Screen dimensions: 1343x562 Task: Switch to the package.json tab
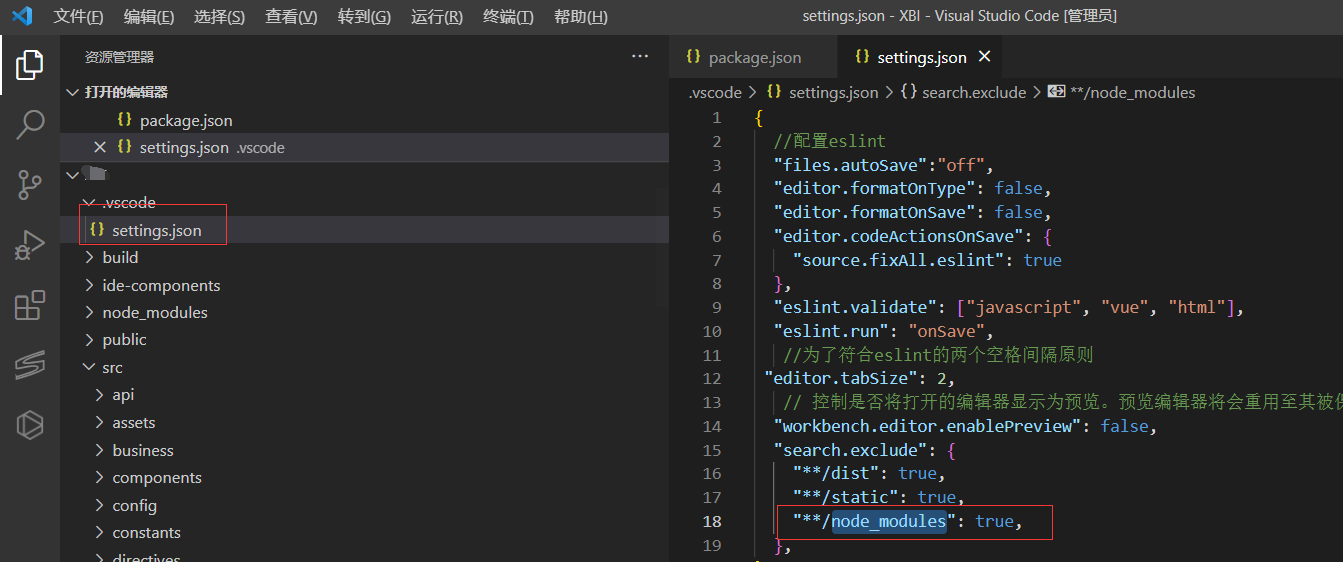754,57
